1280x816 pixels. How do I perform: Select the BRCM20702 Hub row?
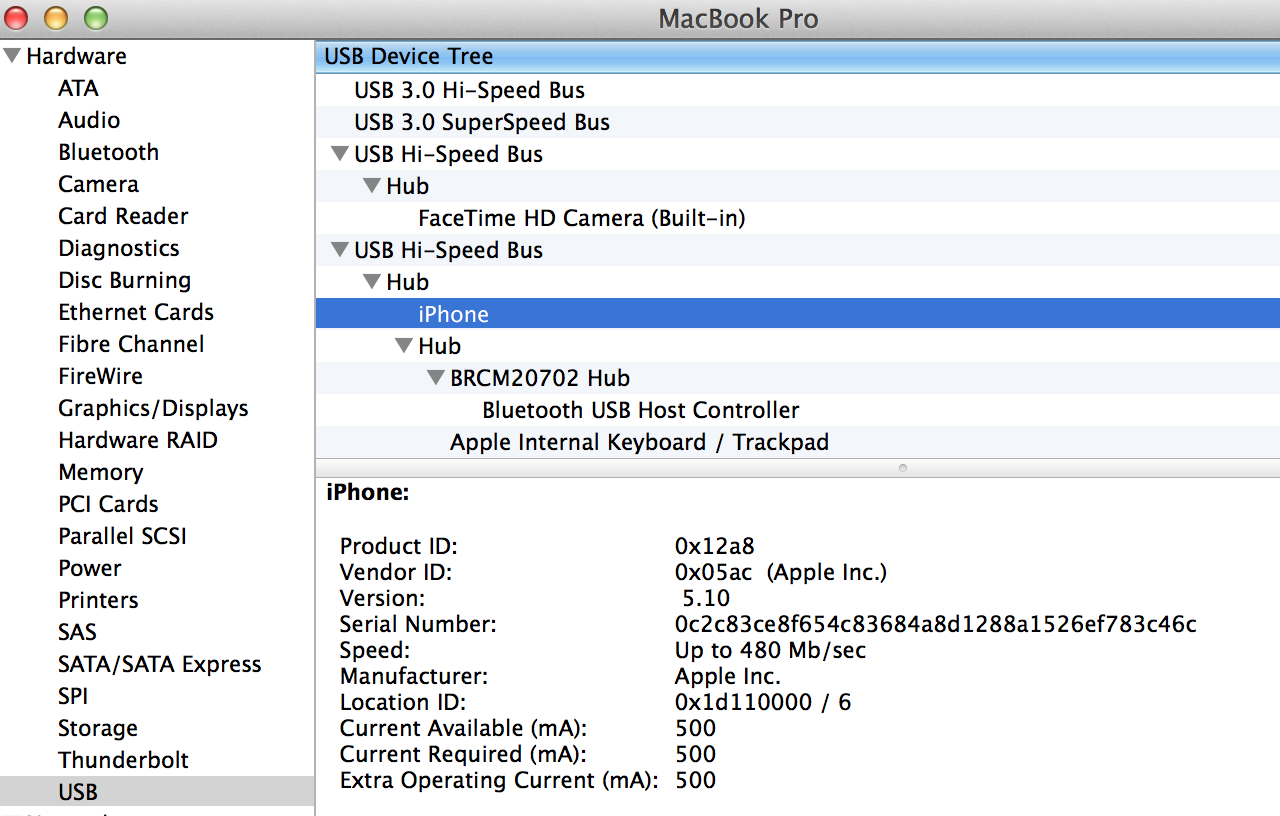[x=798, y=378]
